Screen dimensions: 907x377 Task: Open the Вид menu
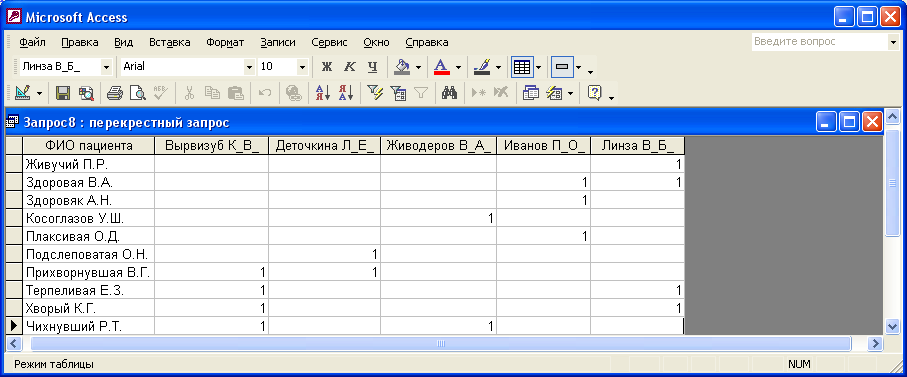point(124,42)
